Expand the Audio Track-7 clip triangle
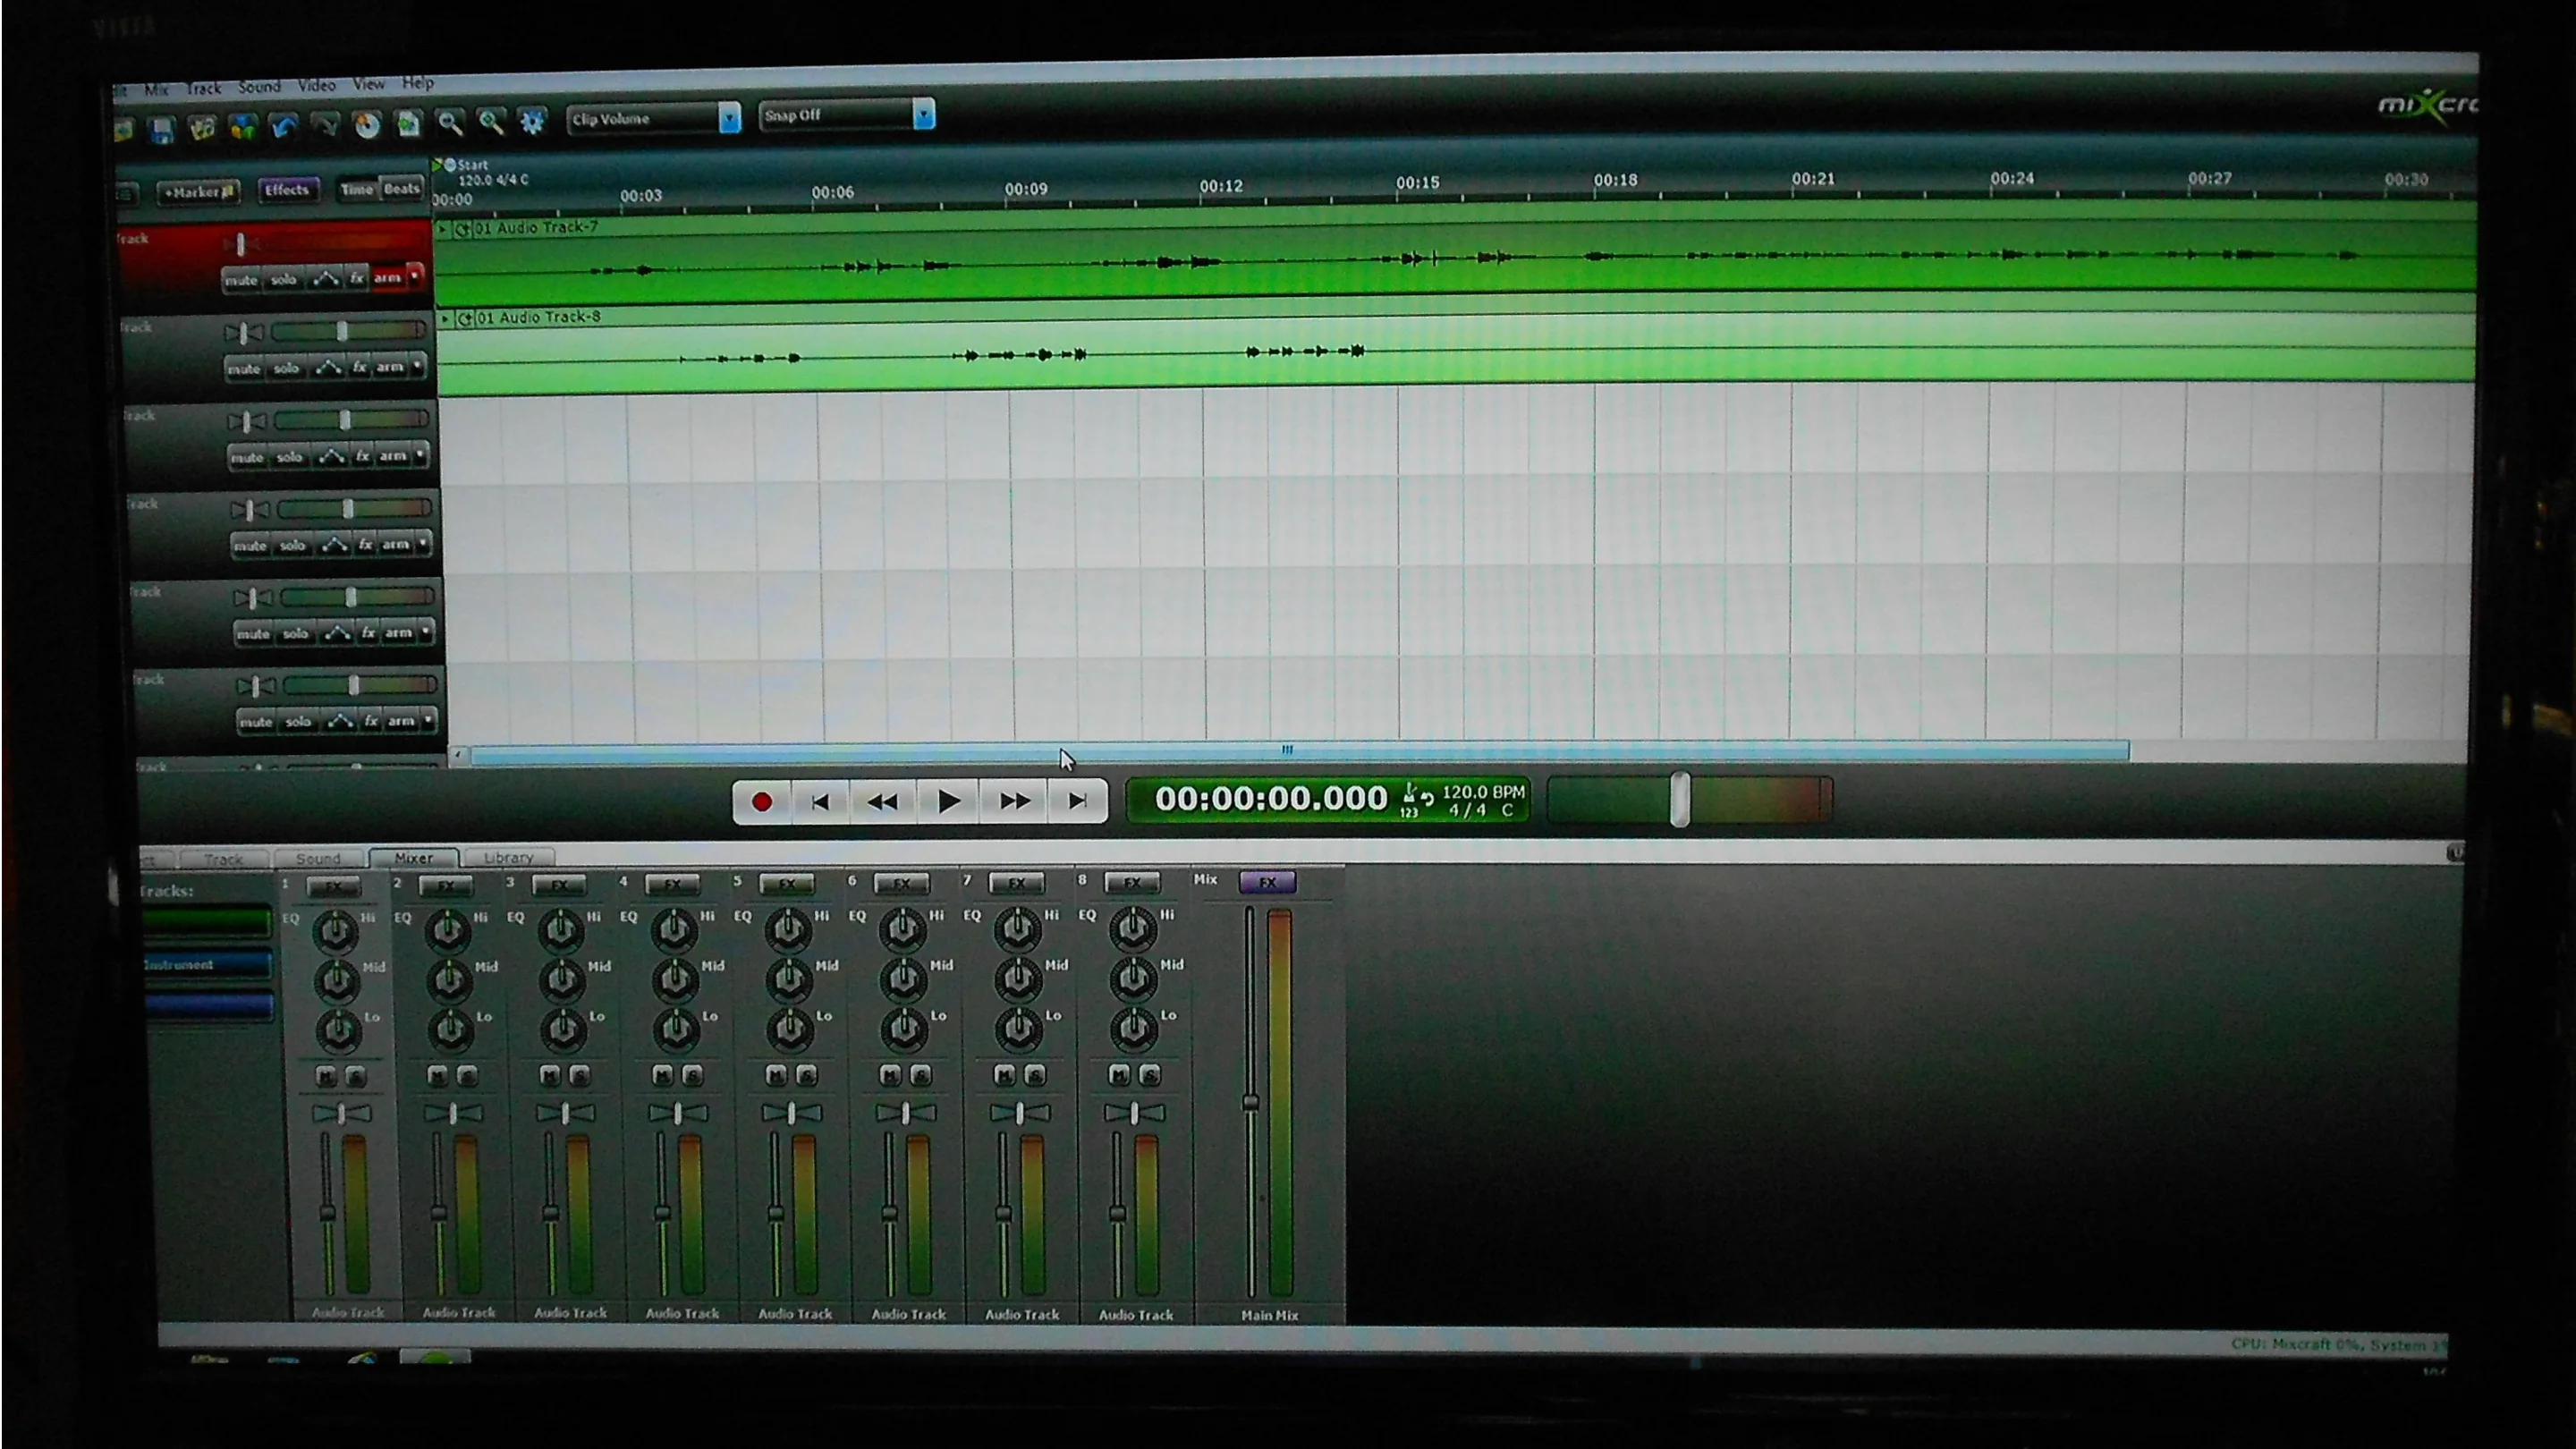 tap(444, 229)
